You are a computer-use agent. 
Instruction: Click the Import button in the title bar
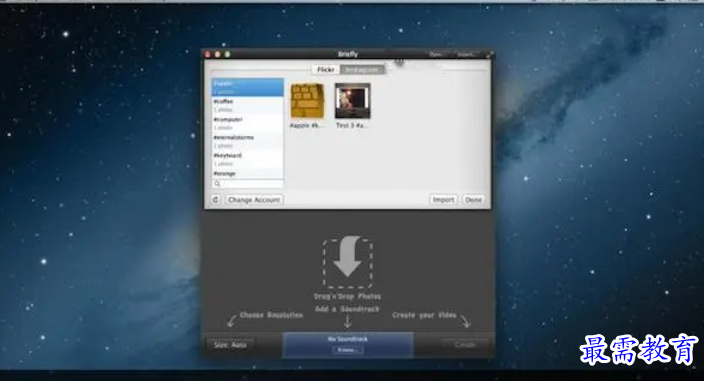tap(466, 54)
